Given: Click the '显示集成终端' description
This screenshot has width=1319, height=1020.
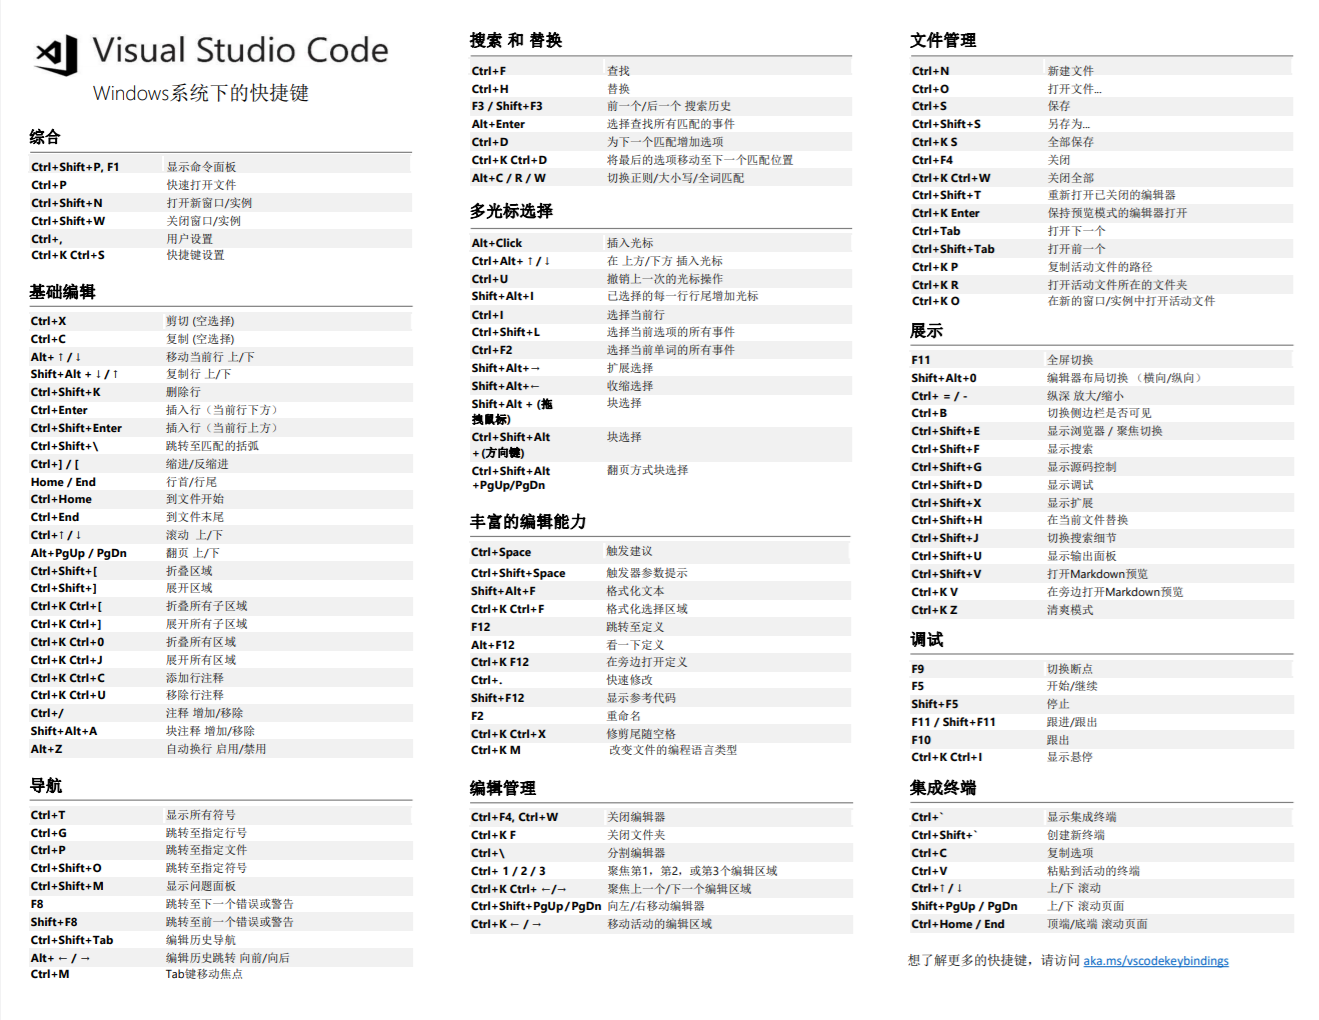Looking at the screenshot, I should [1082, 817].
